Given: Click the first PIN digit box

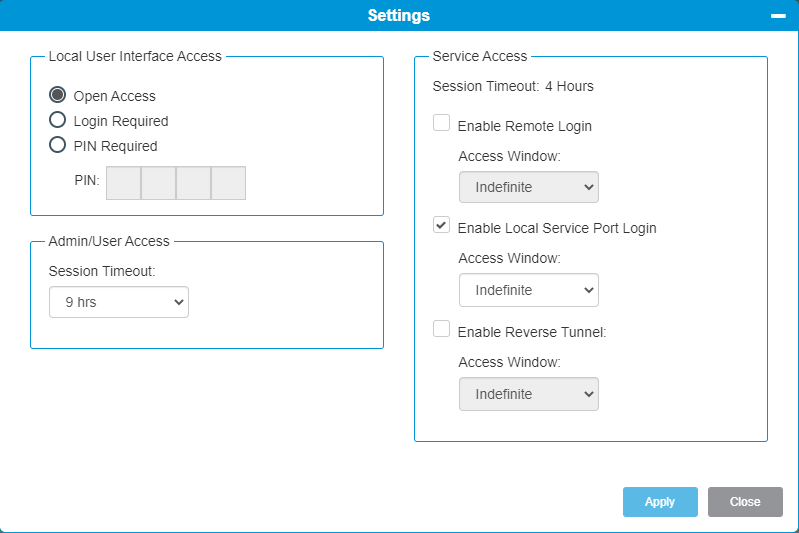Looking at the screenshot, I should pyautogui.click(x=123, y=183).
